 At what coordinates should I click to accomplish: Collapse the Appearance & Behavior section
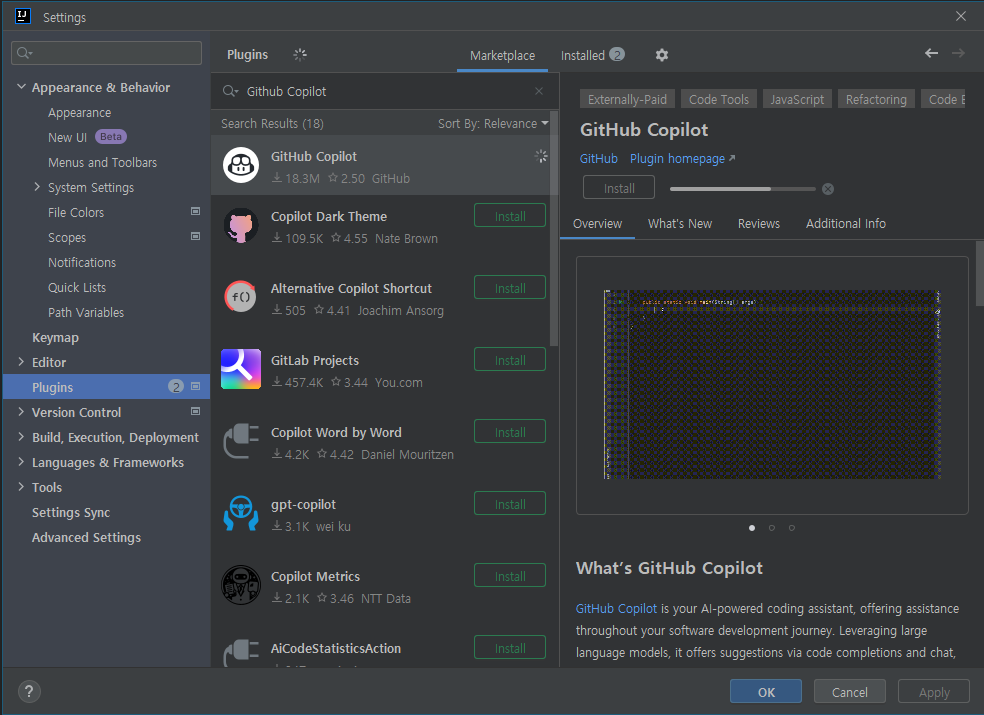(x=21, y=87)
